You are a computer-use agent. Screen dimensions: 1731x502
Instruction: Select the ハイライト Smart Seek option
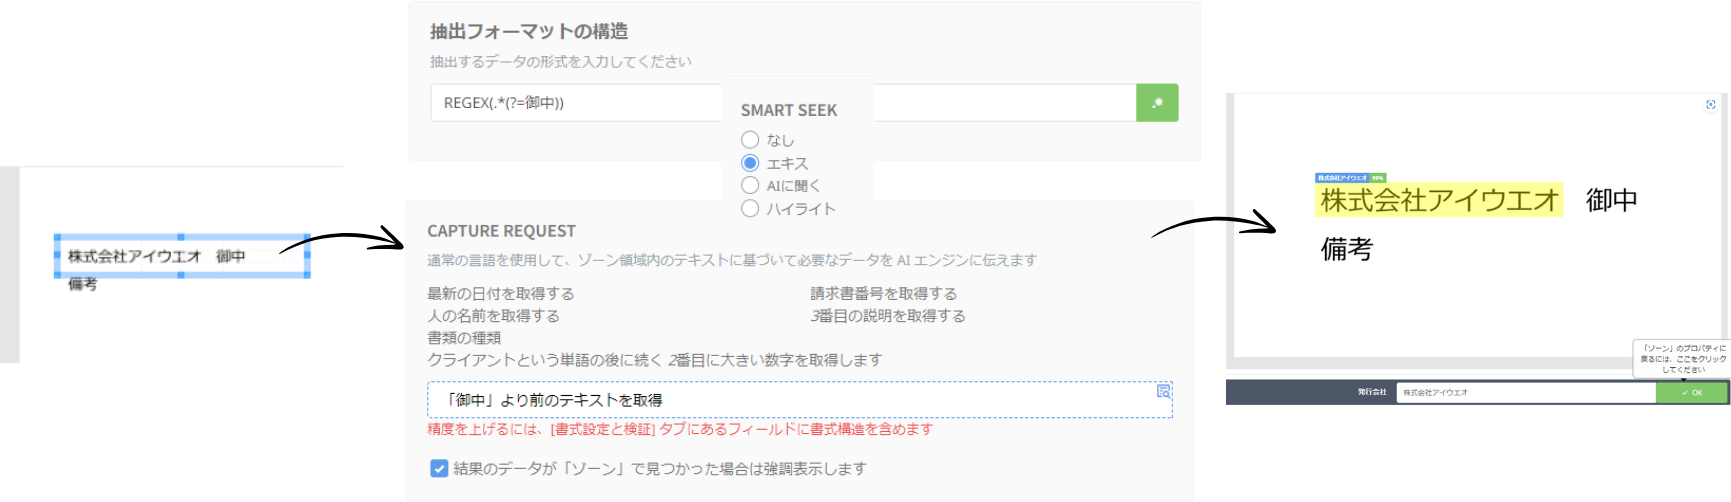point(750,208)
